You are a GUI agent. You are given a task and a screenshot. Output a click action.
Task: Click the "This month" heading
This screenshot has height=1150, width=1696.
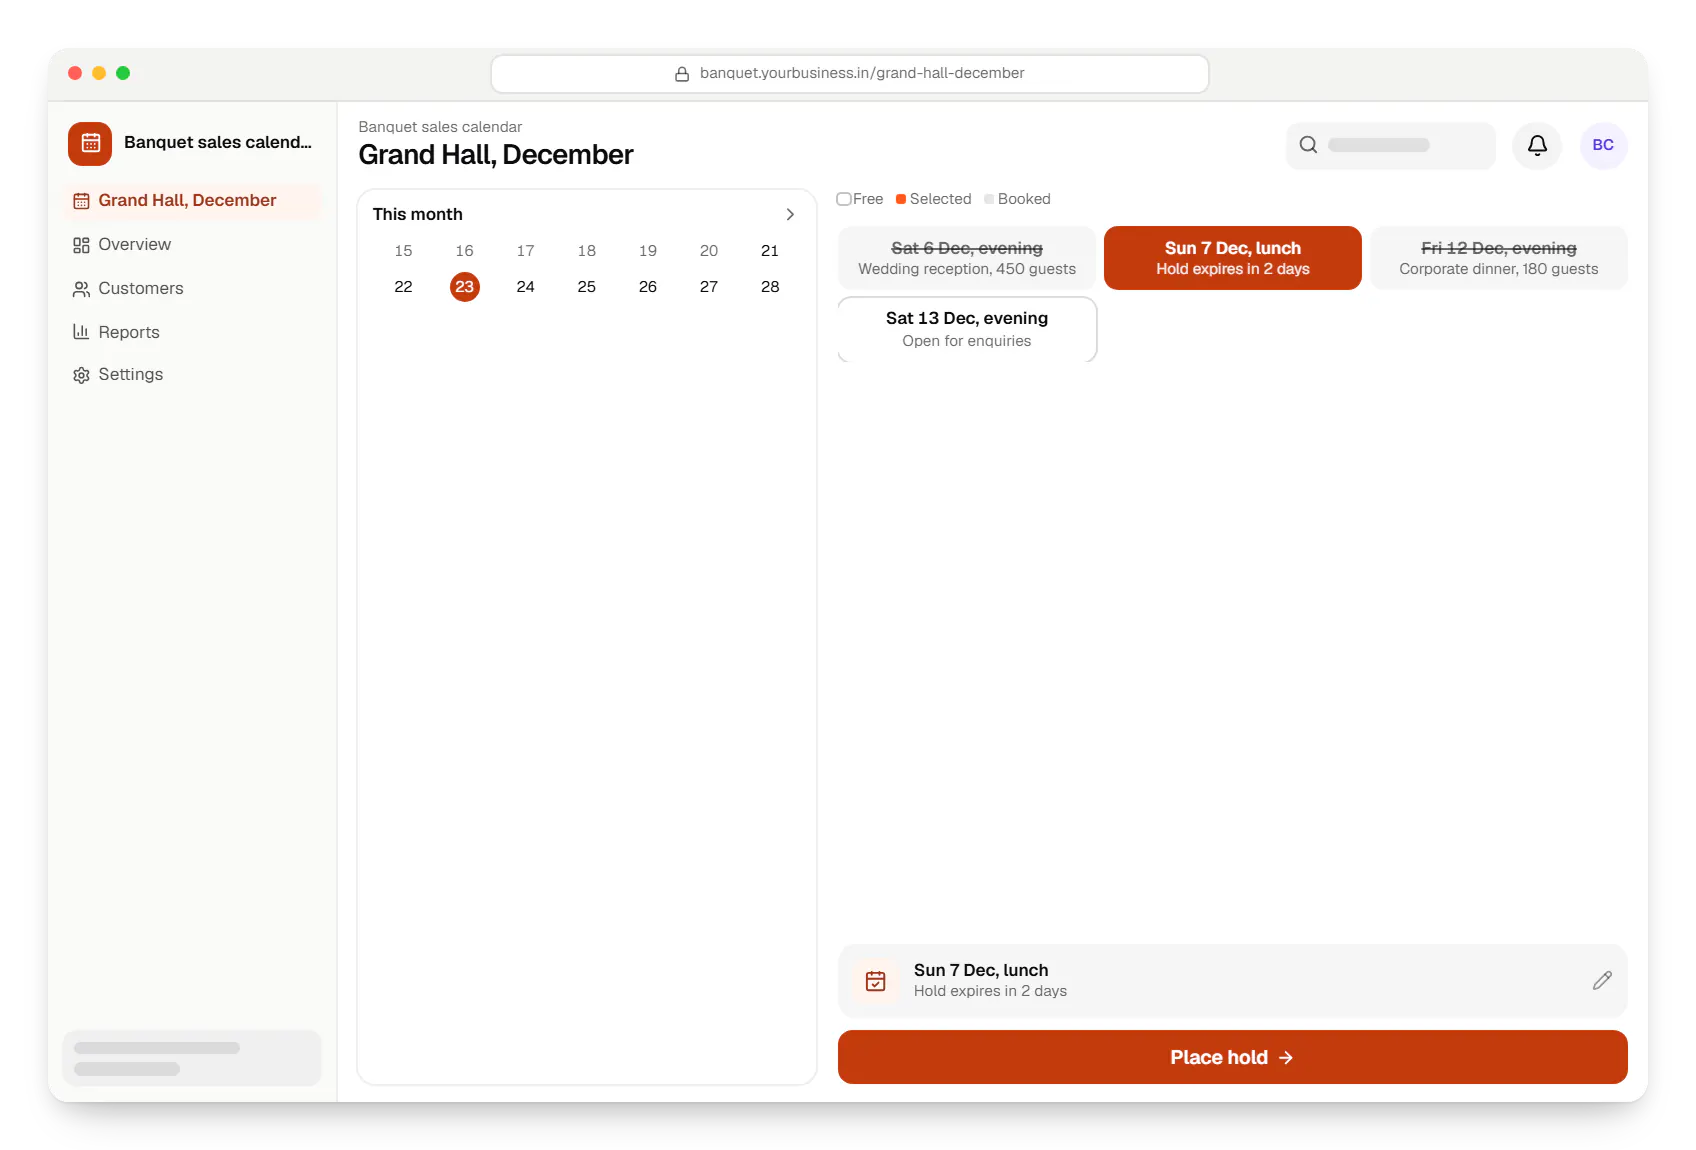tap(418, 214)
